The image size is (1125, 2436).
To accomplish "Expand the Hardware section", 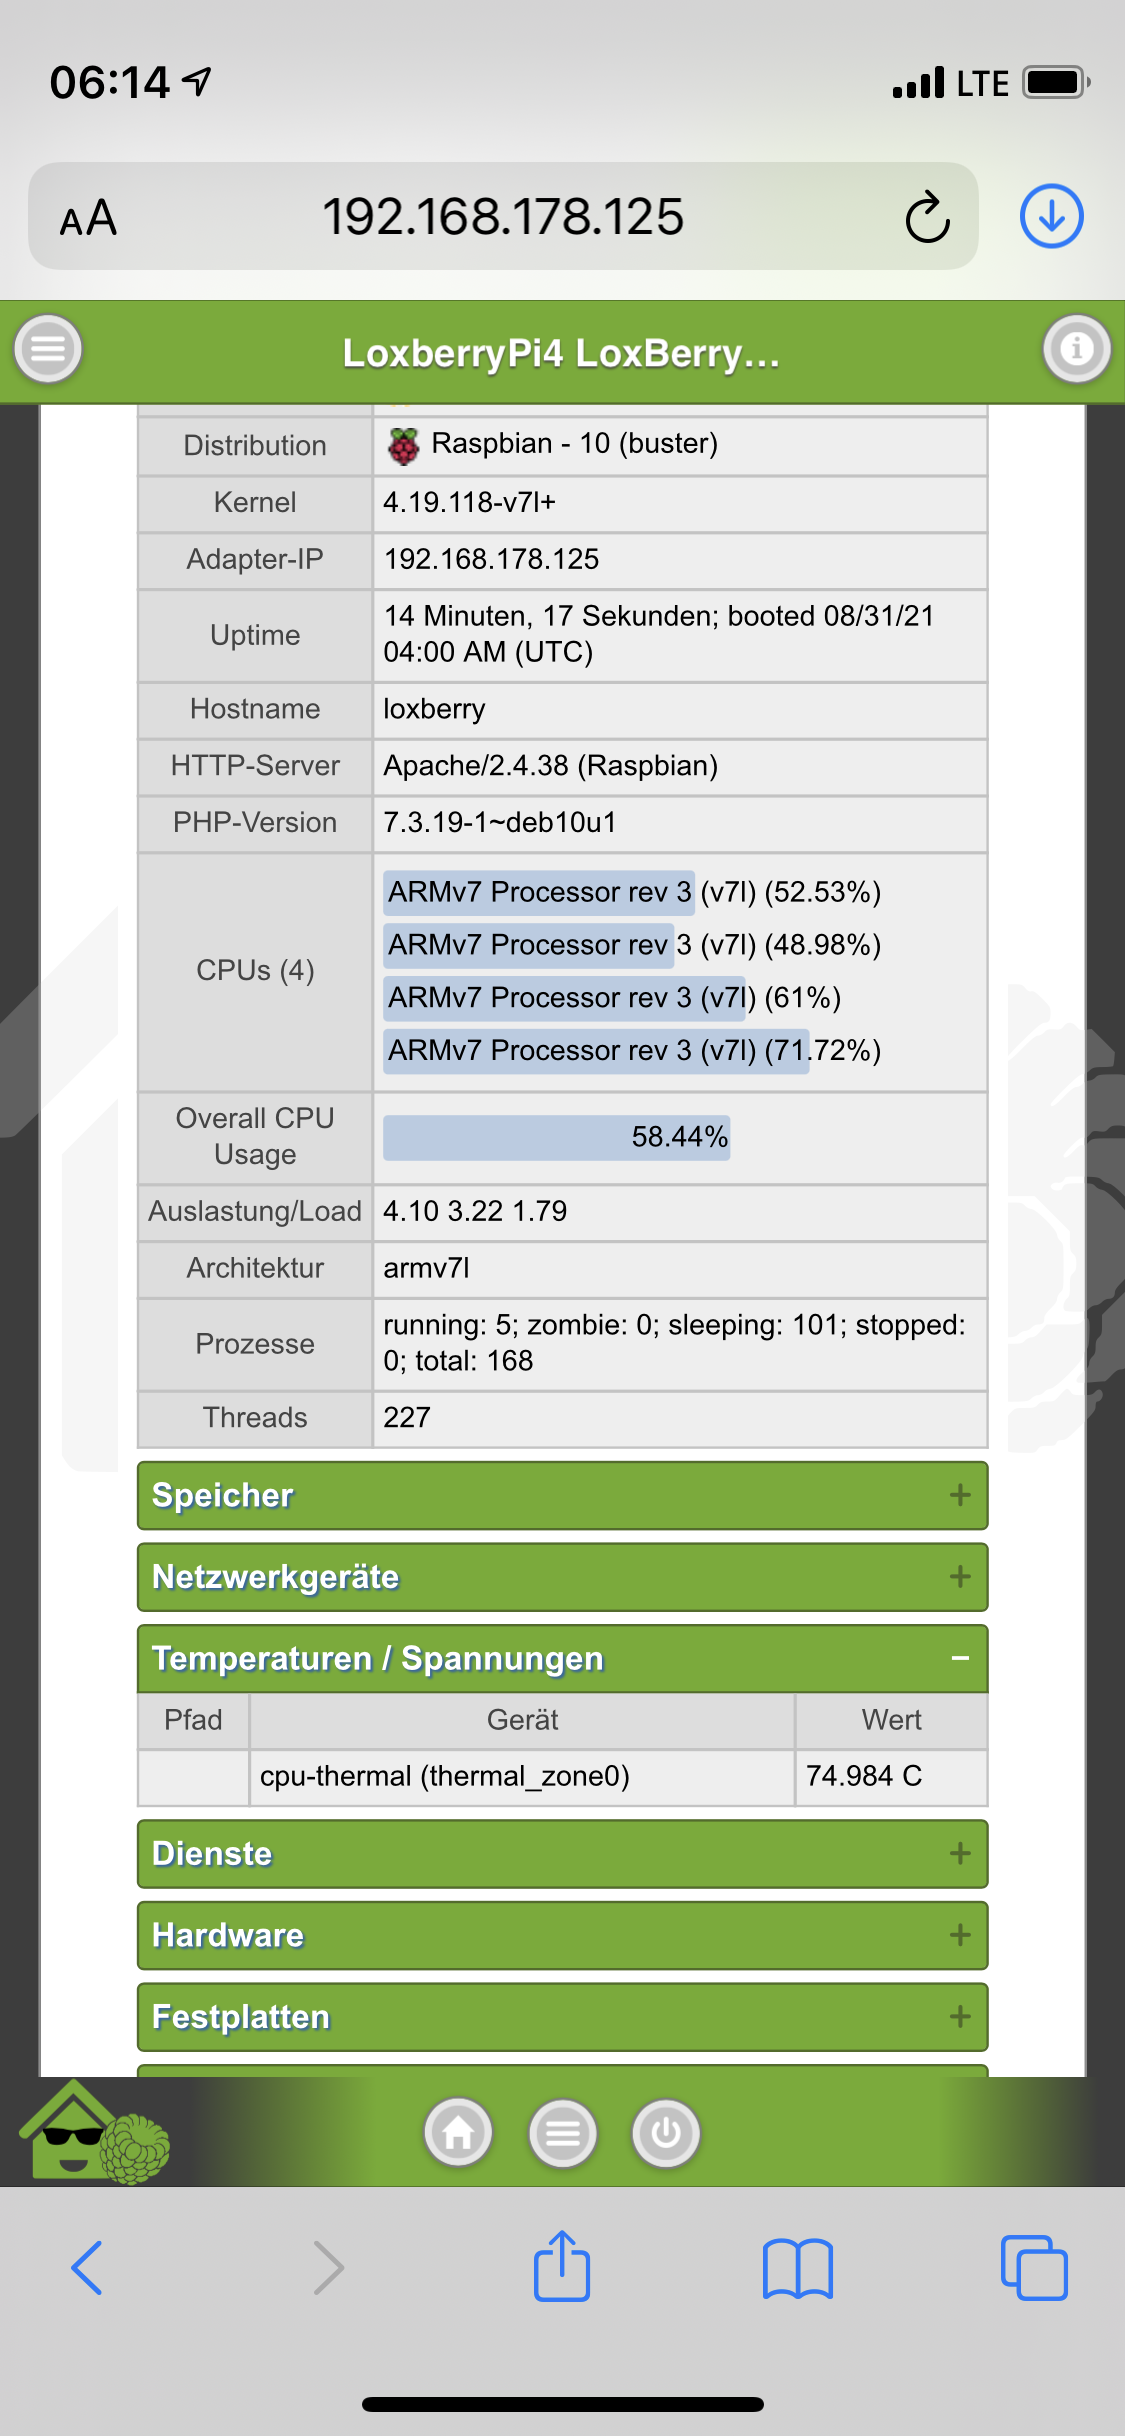I will coord(562,1935).
